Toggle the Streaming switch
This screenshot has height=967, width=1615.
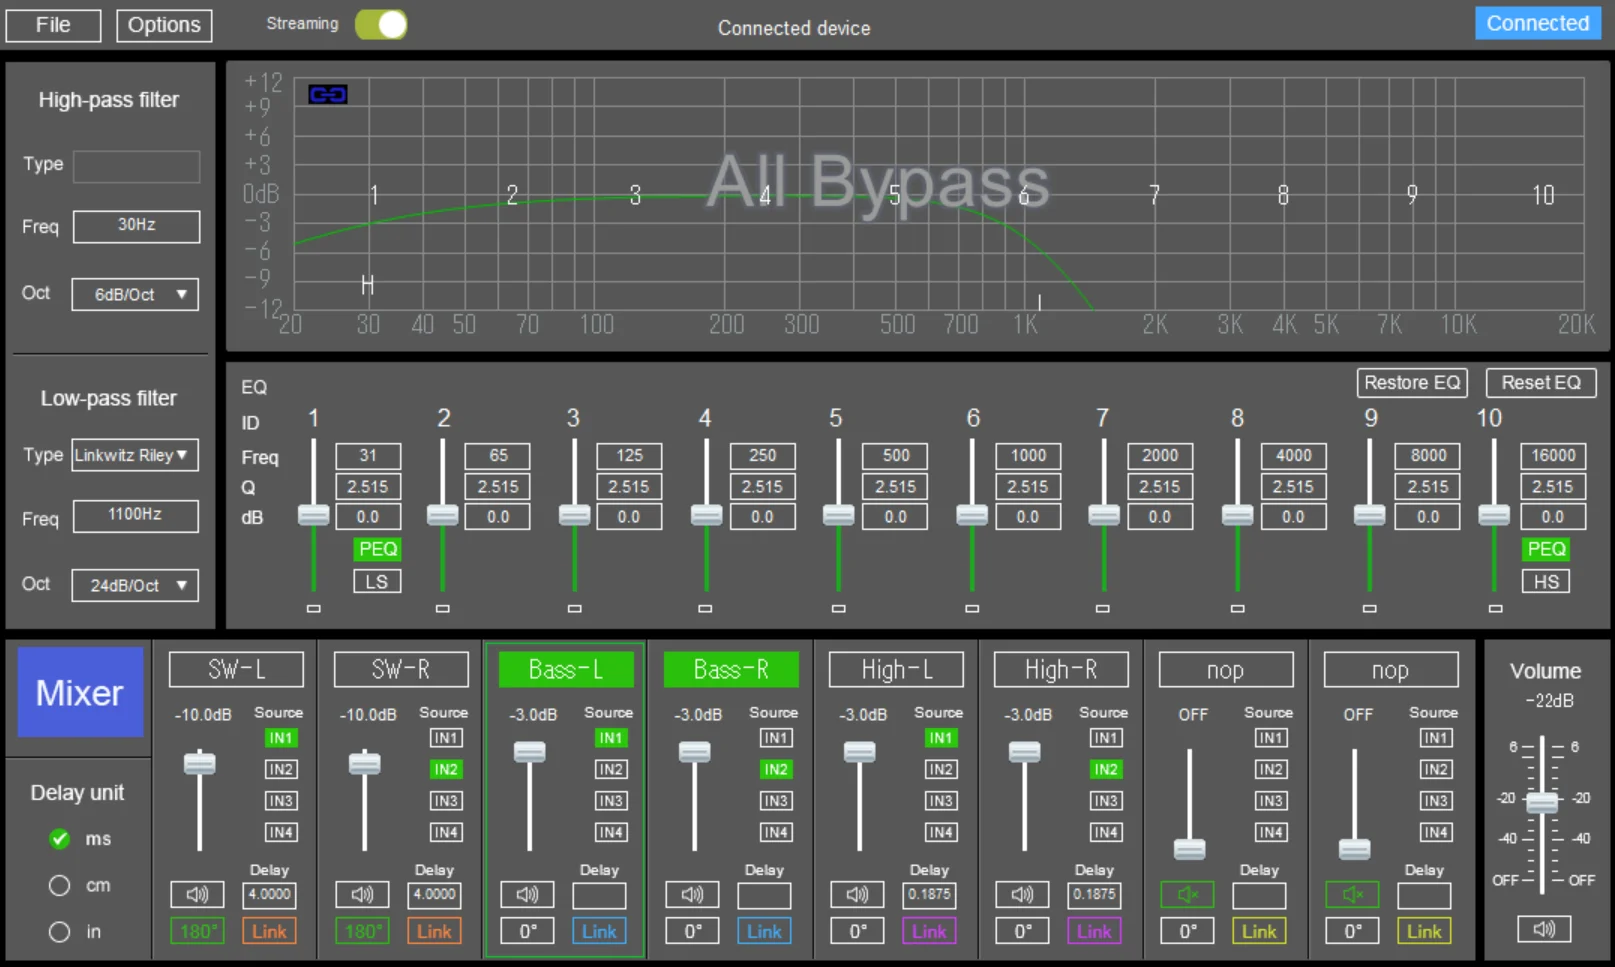pyautogui.click(x=381, y=25)
